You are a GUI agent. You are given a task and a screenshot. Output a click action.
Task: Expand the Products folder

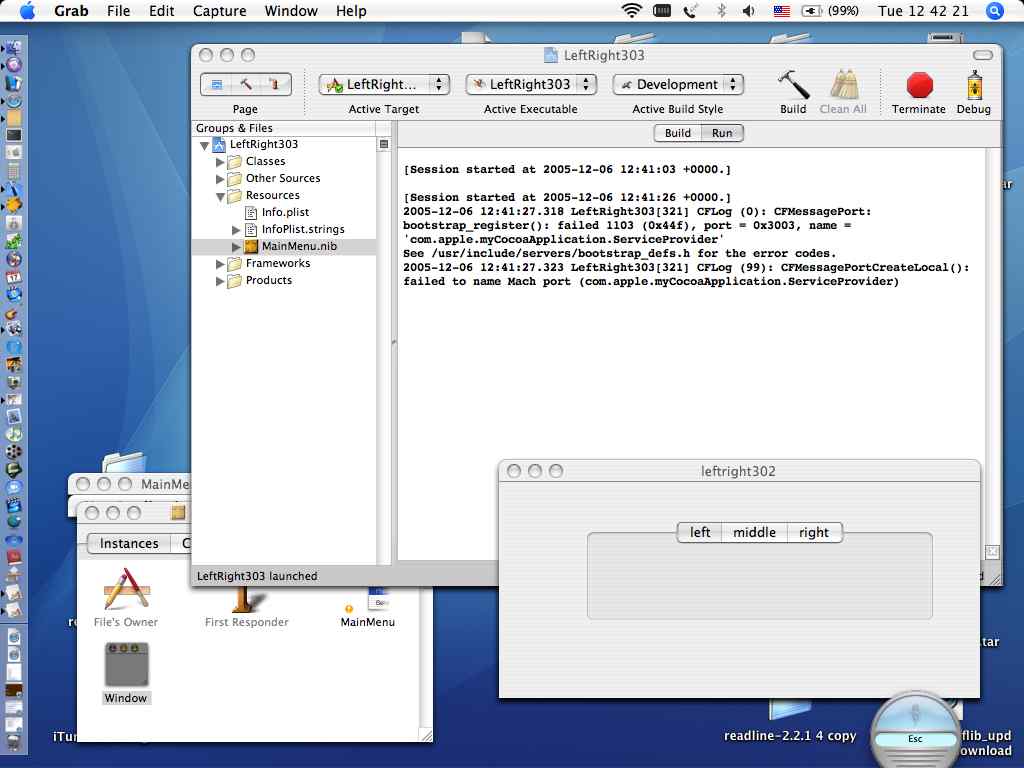(220, 281)
